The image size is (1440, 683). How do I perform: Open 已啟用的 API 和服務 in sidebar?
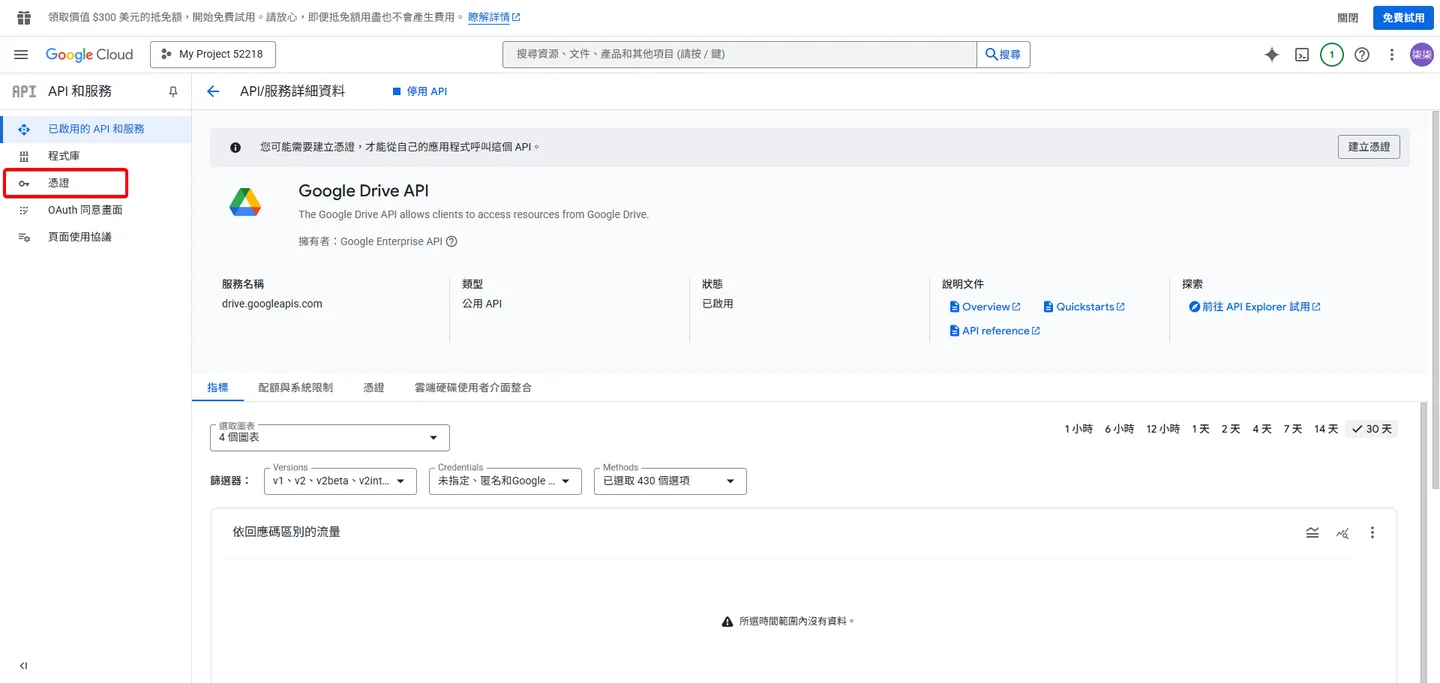(x=96, y=129)
